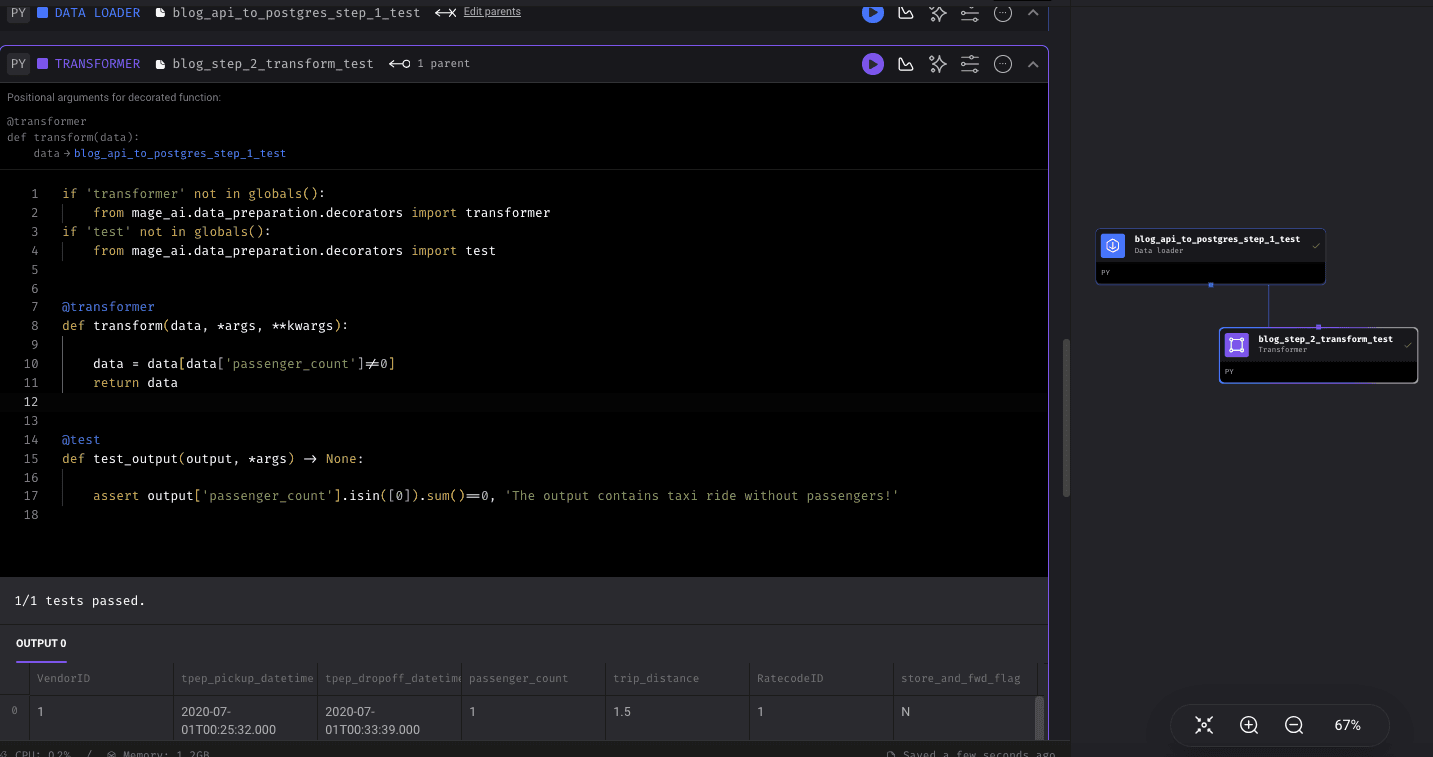Open the settings sliders icon on the data loader block
The width and height of the screenshot is (1433, 757).
pyautogui.click(x=969, y=12)
